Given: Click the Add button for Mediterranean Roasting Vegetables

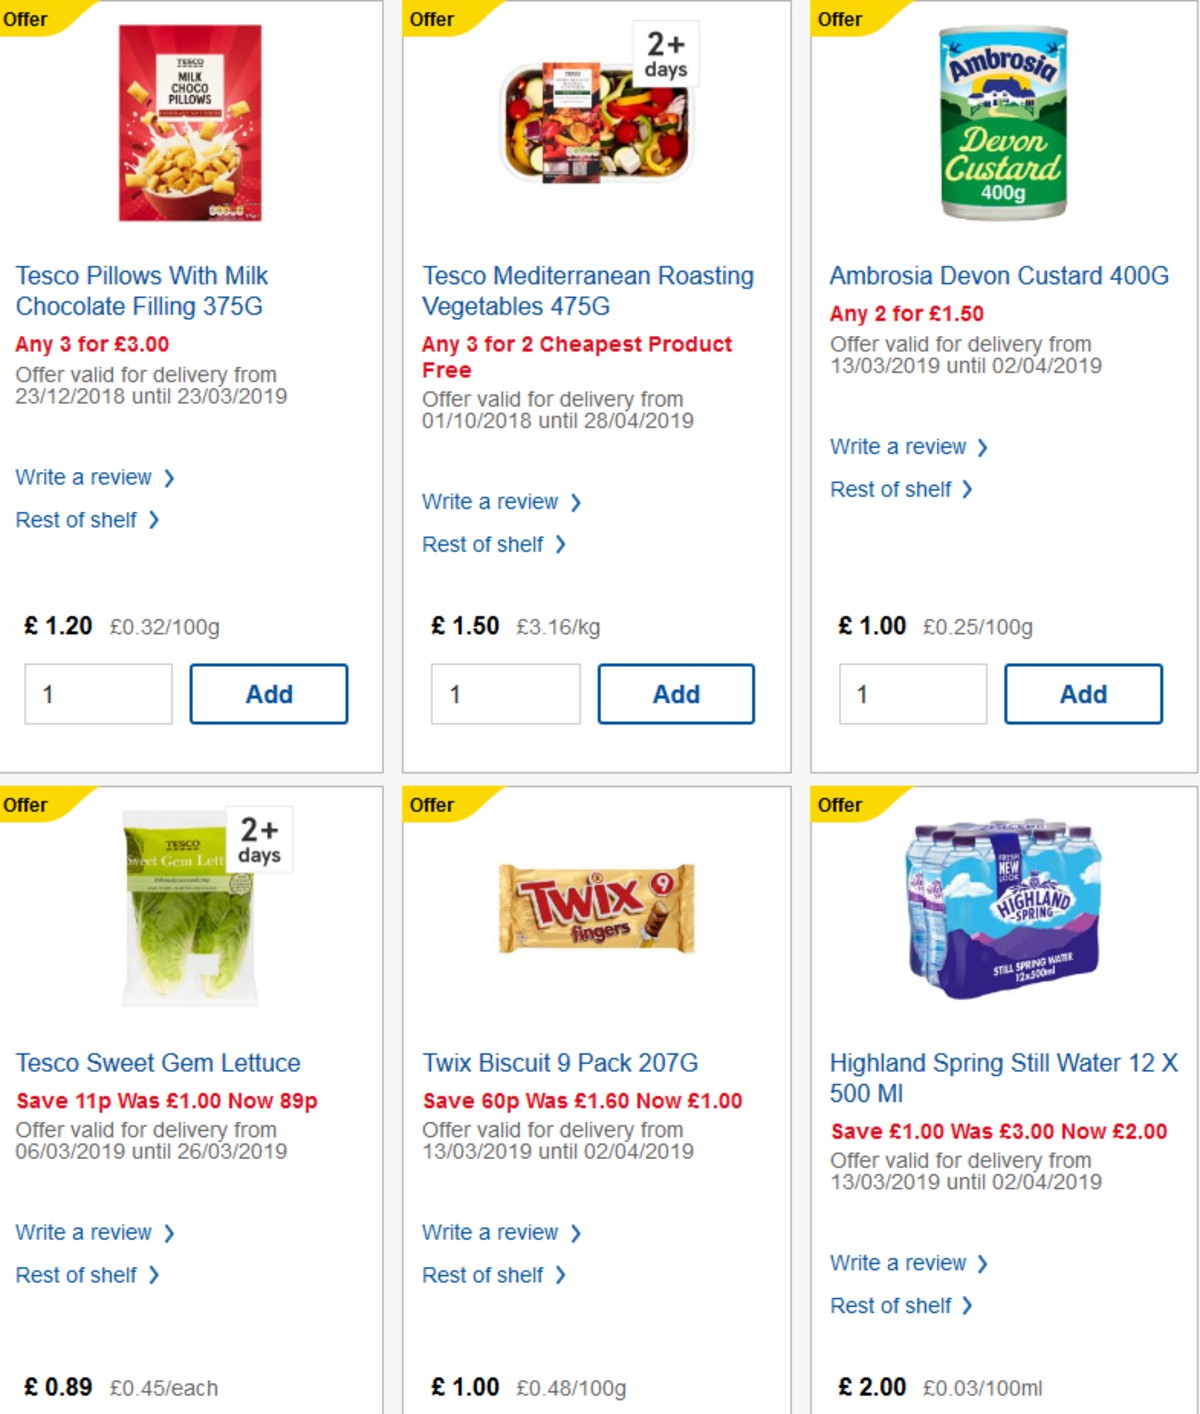Looking at the screenshot, I should 676,693.
